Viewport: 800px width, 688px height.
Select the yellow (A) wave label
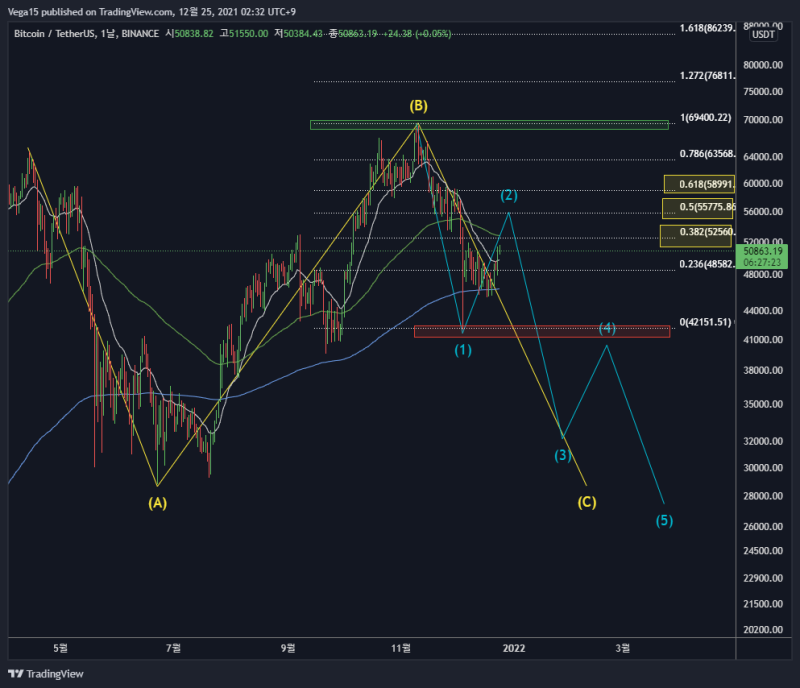pyautogui.click(x=158, y=503)
